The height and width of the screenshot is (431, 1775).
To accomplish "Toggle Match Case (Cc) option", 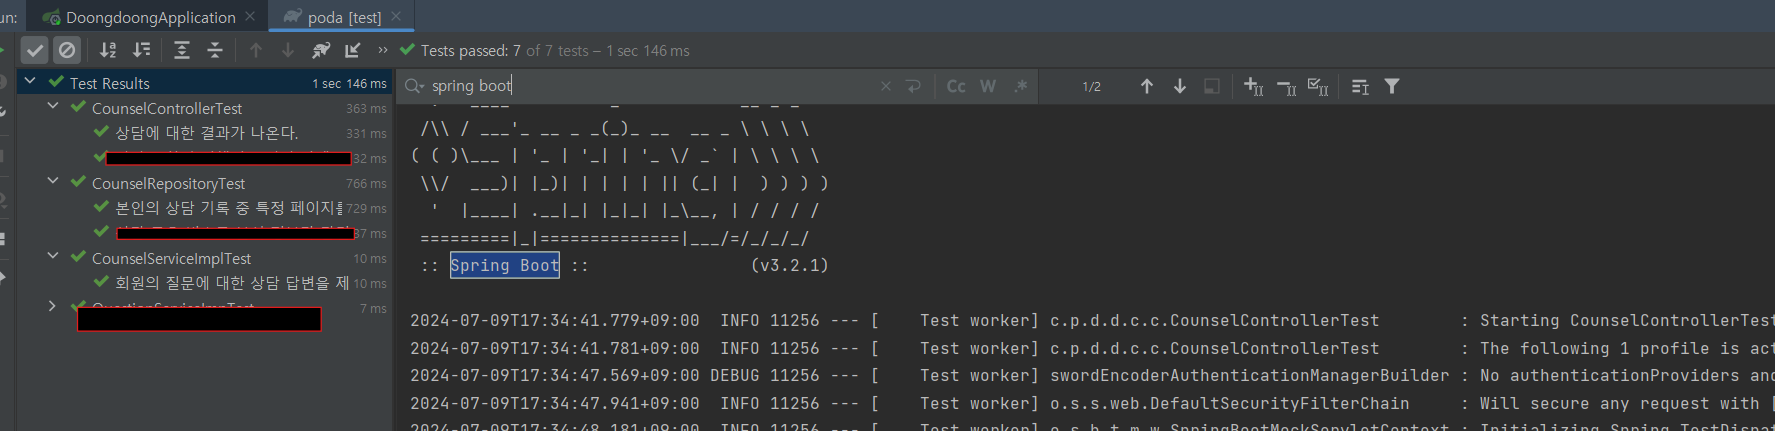I will [x=956, y=86].
